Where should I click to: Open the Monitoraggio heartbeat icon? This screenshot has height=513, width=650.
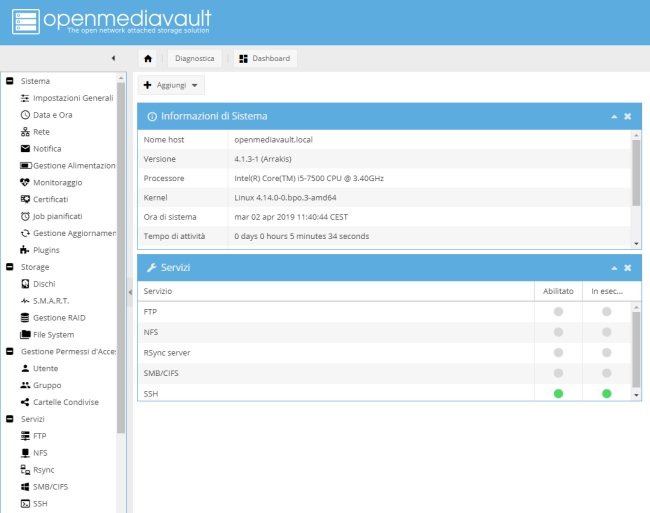click(25, 182)
